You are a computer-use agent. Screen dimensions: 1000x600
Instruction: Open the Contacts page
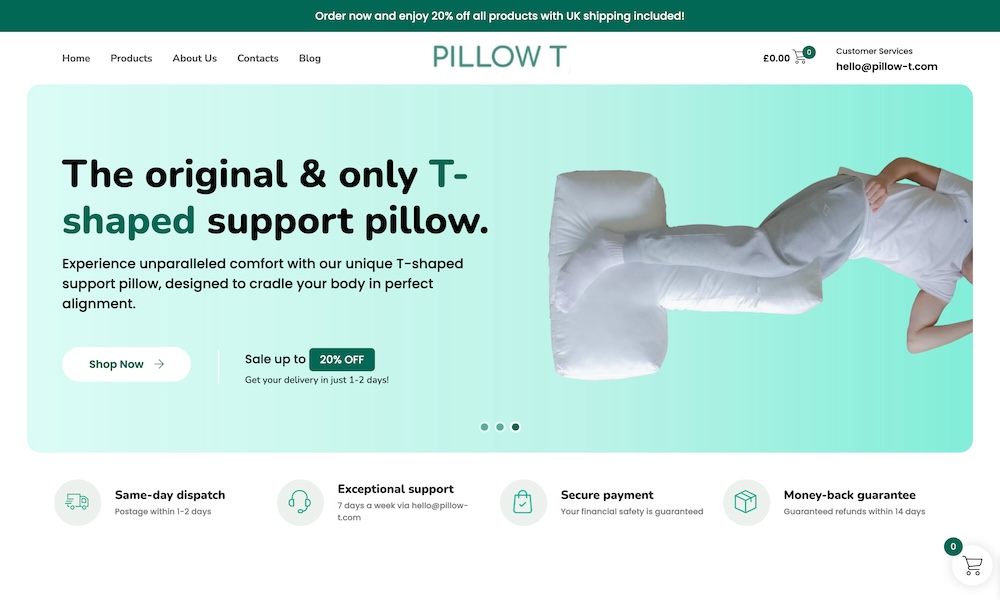[258, 58]
